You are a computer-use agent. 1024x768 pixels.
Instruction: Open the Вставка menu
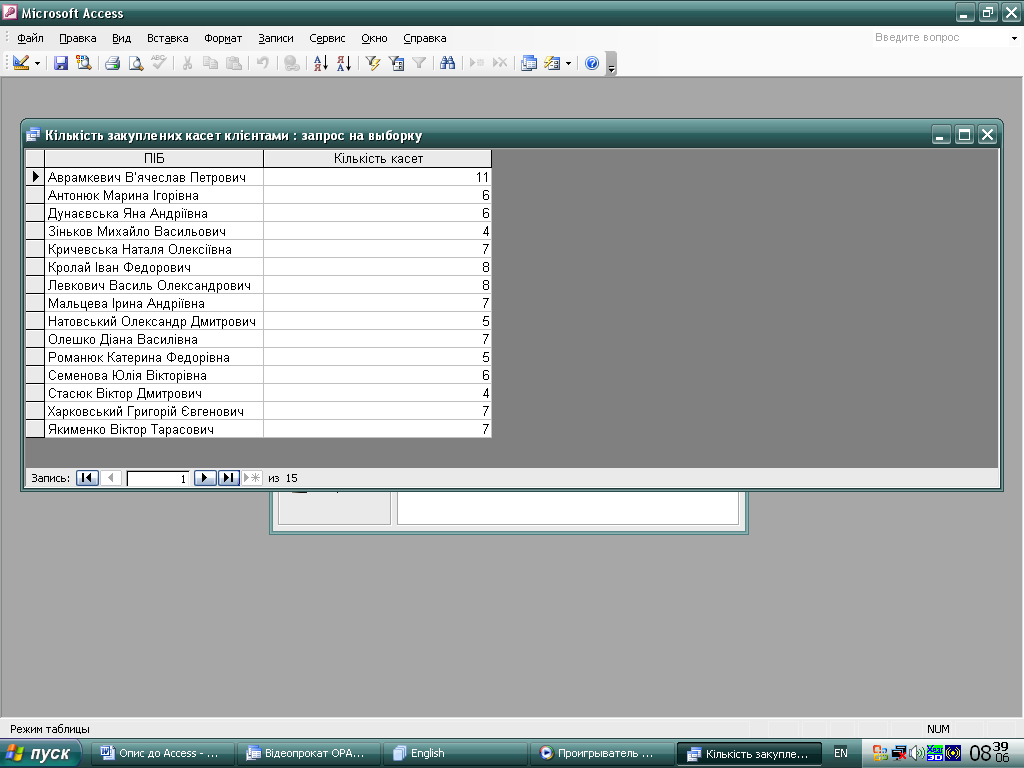tap(168, 38)
